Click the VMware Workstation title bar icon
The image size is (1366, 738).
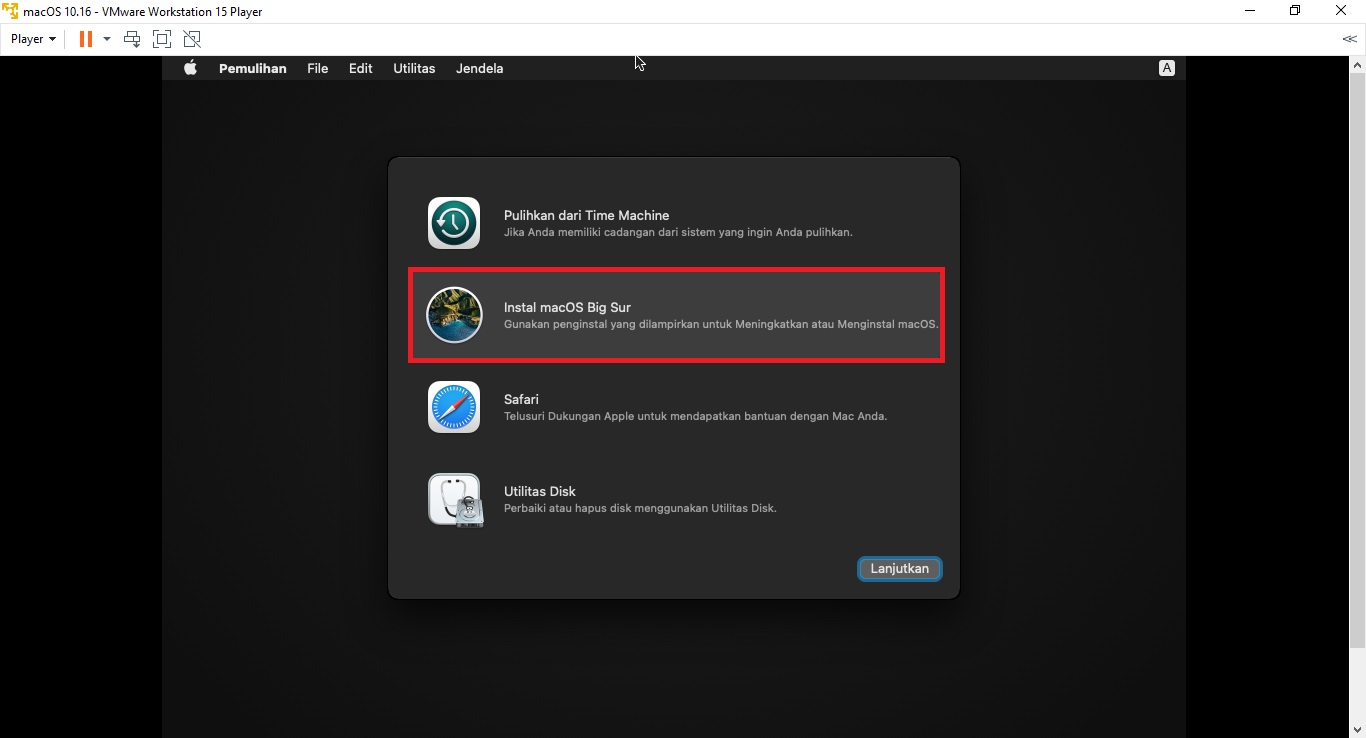point(10,11)
